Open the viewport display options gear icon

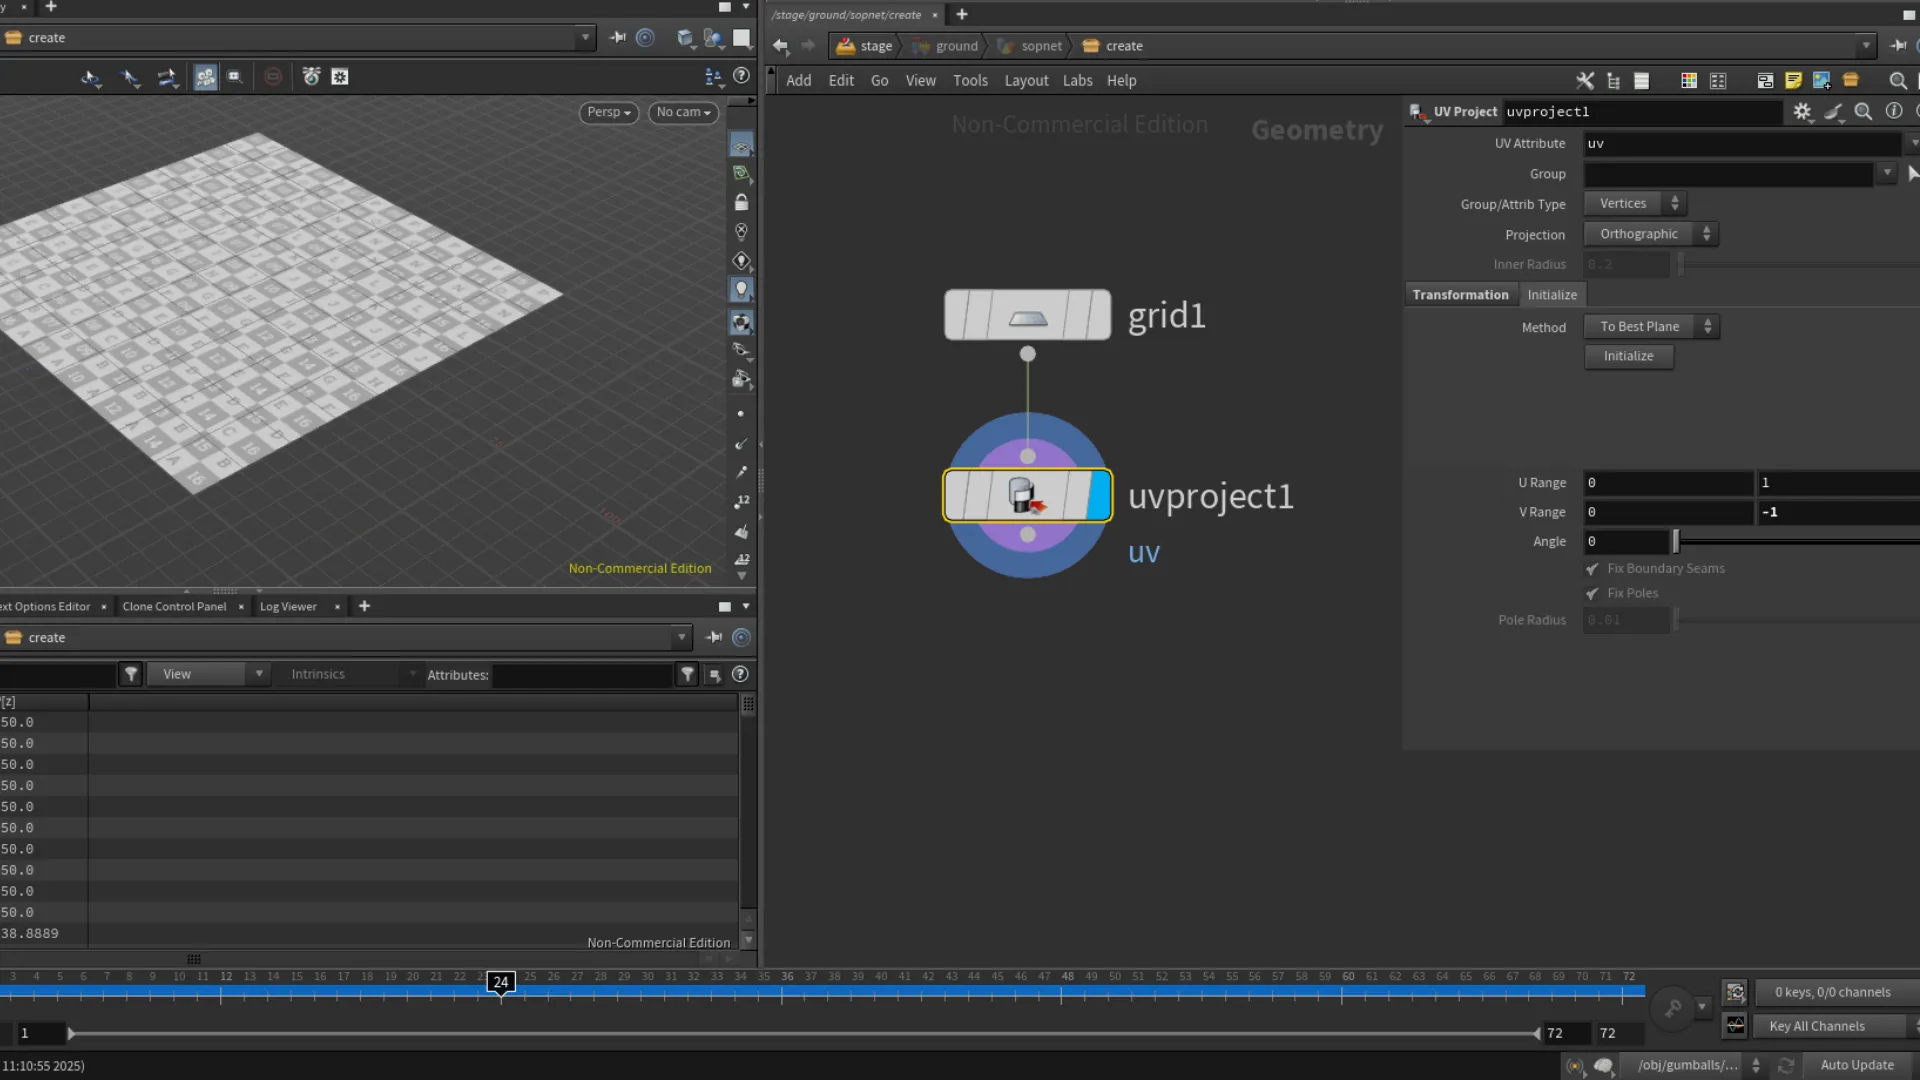(340, 76)
